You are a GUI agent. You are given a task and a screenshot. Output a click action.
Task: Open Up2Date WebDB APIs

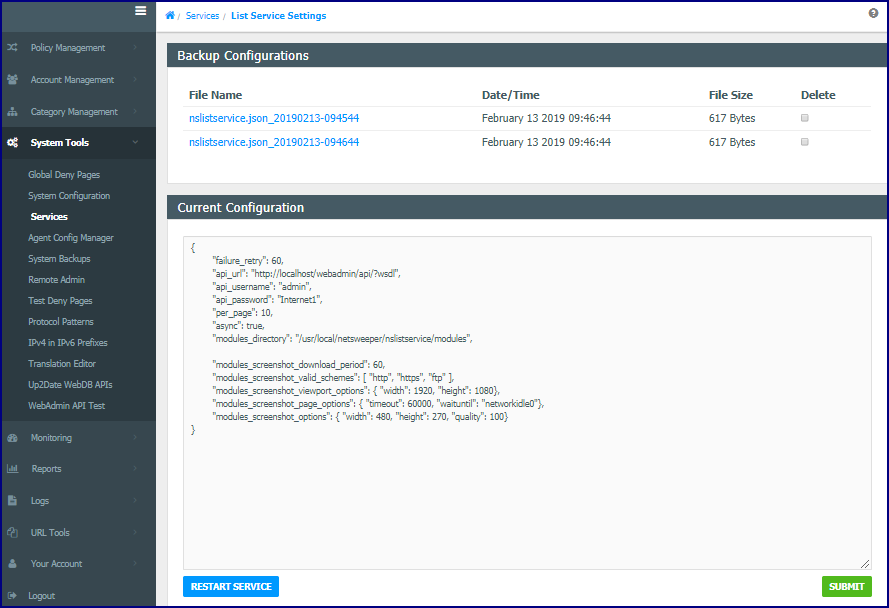click(70, 385)
